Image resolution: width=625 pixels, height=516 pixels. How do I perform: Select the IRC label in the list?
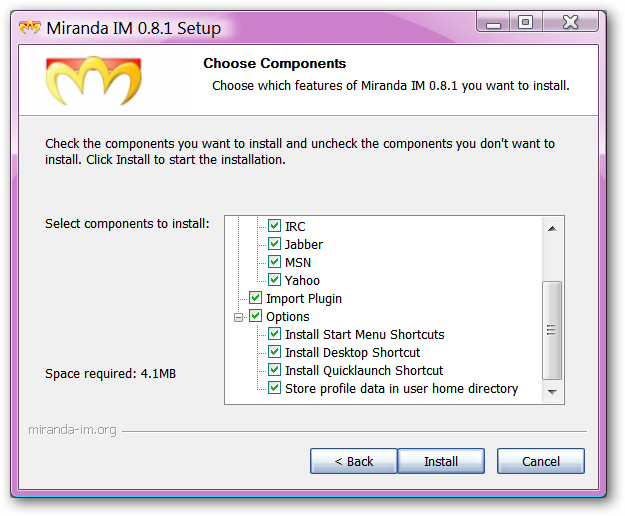tap(295, 226)
